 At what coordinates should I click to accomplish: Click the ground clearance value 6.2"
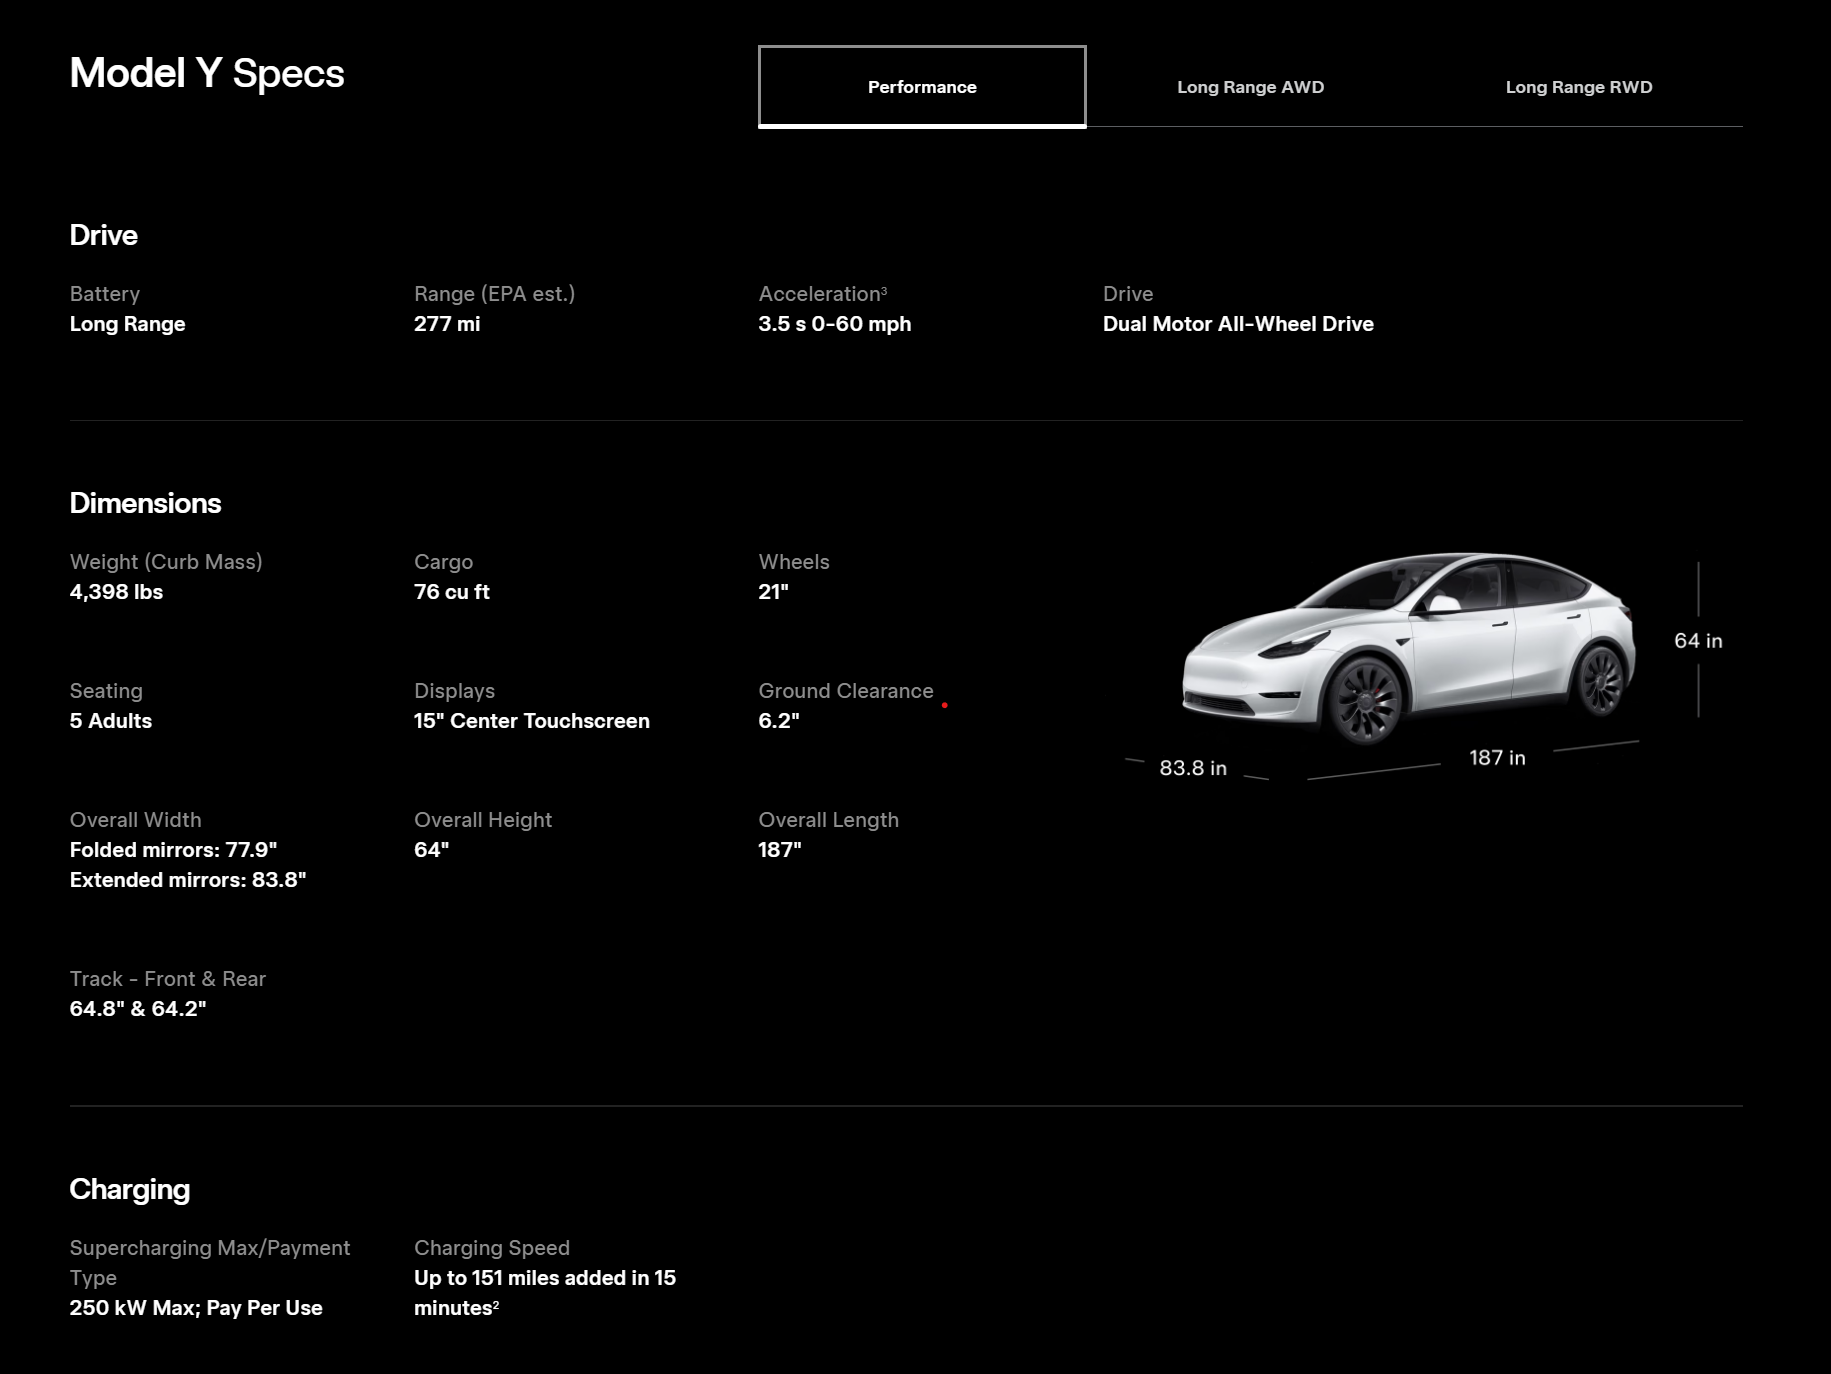[x=779, y=721]
